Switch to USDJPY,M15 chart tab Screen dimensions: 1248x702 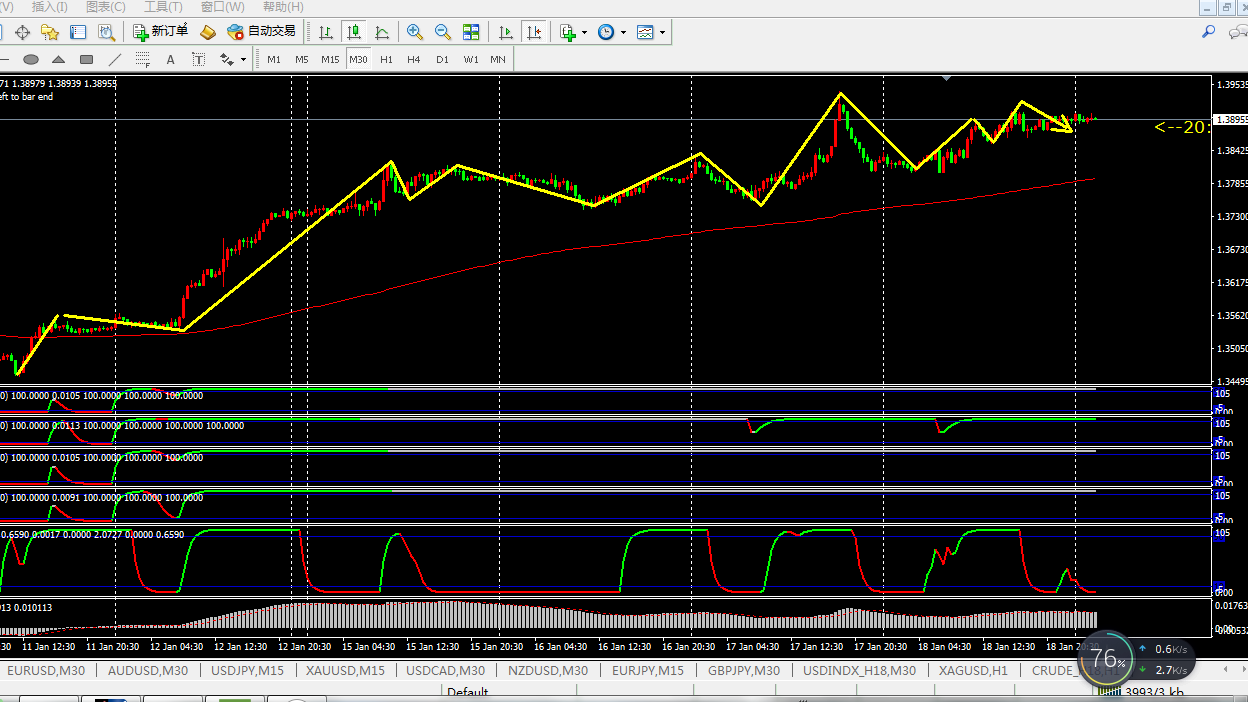[247, 671]
